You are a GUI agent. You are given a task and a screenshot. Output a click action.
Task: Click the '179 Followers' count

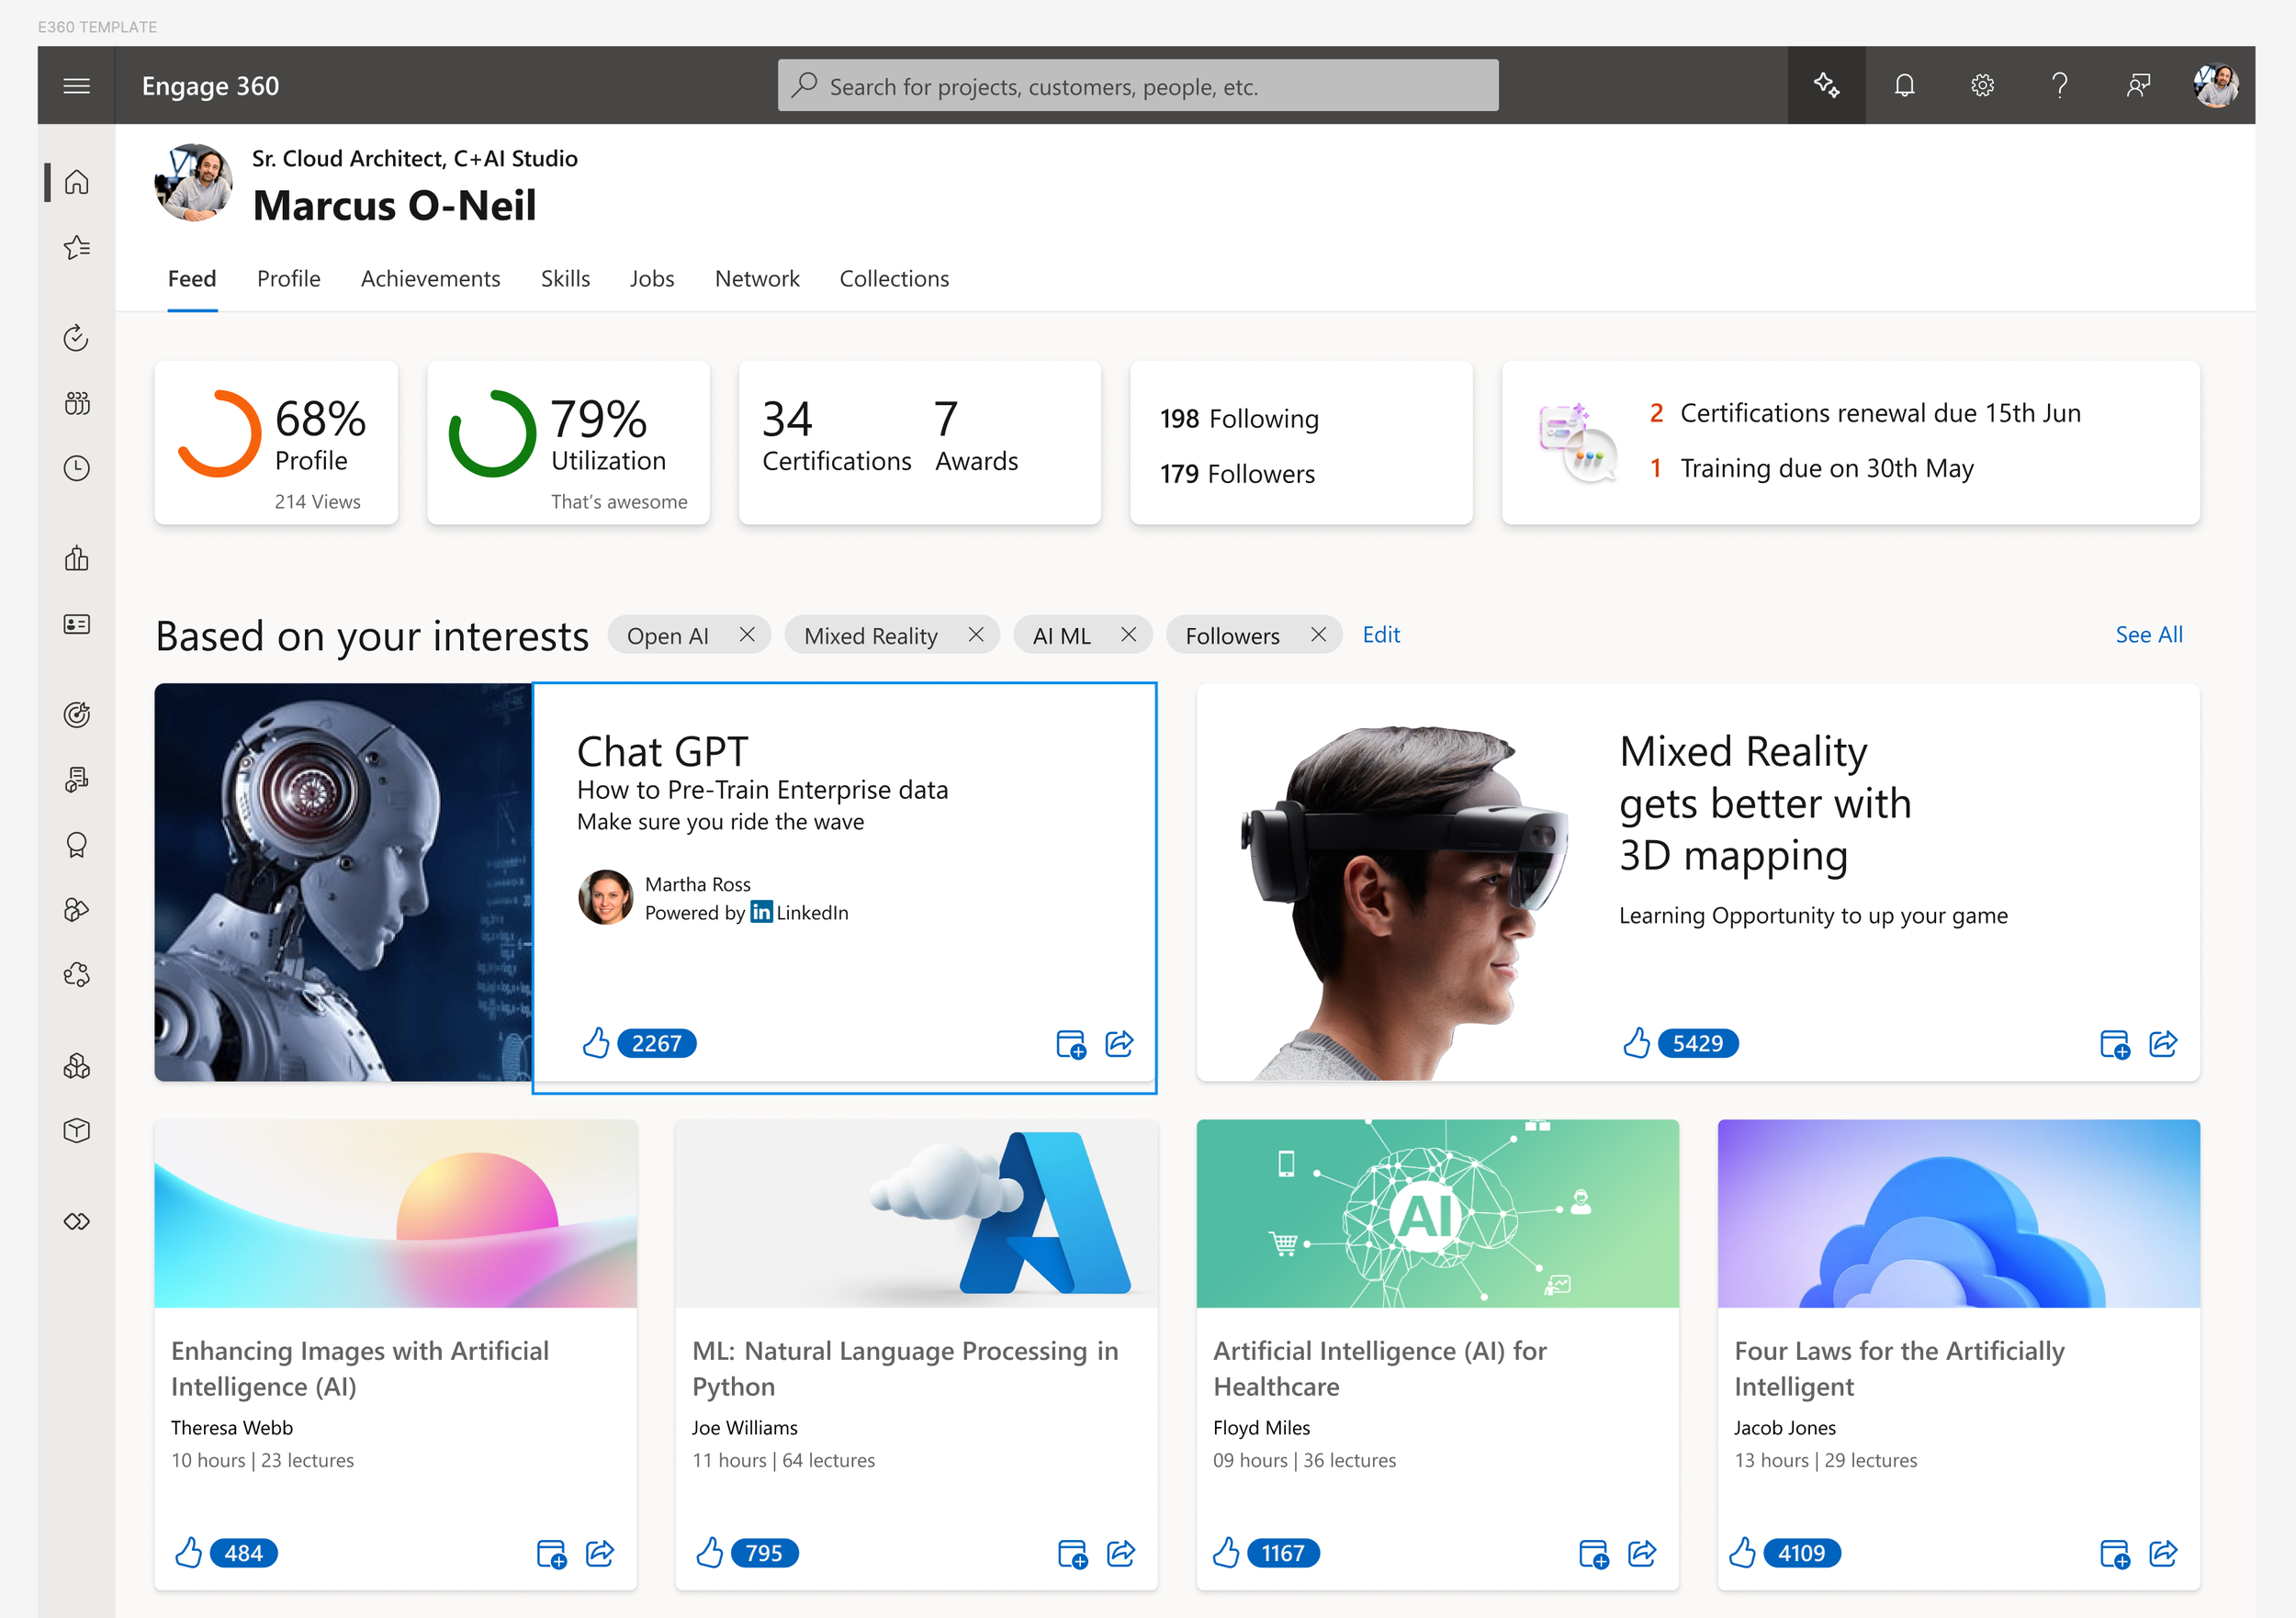1238,474
